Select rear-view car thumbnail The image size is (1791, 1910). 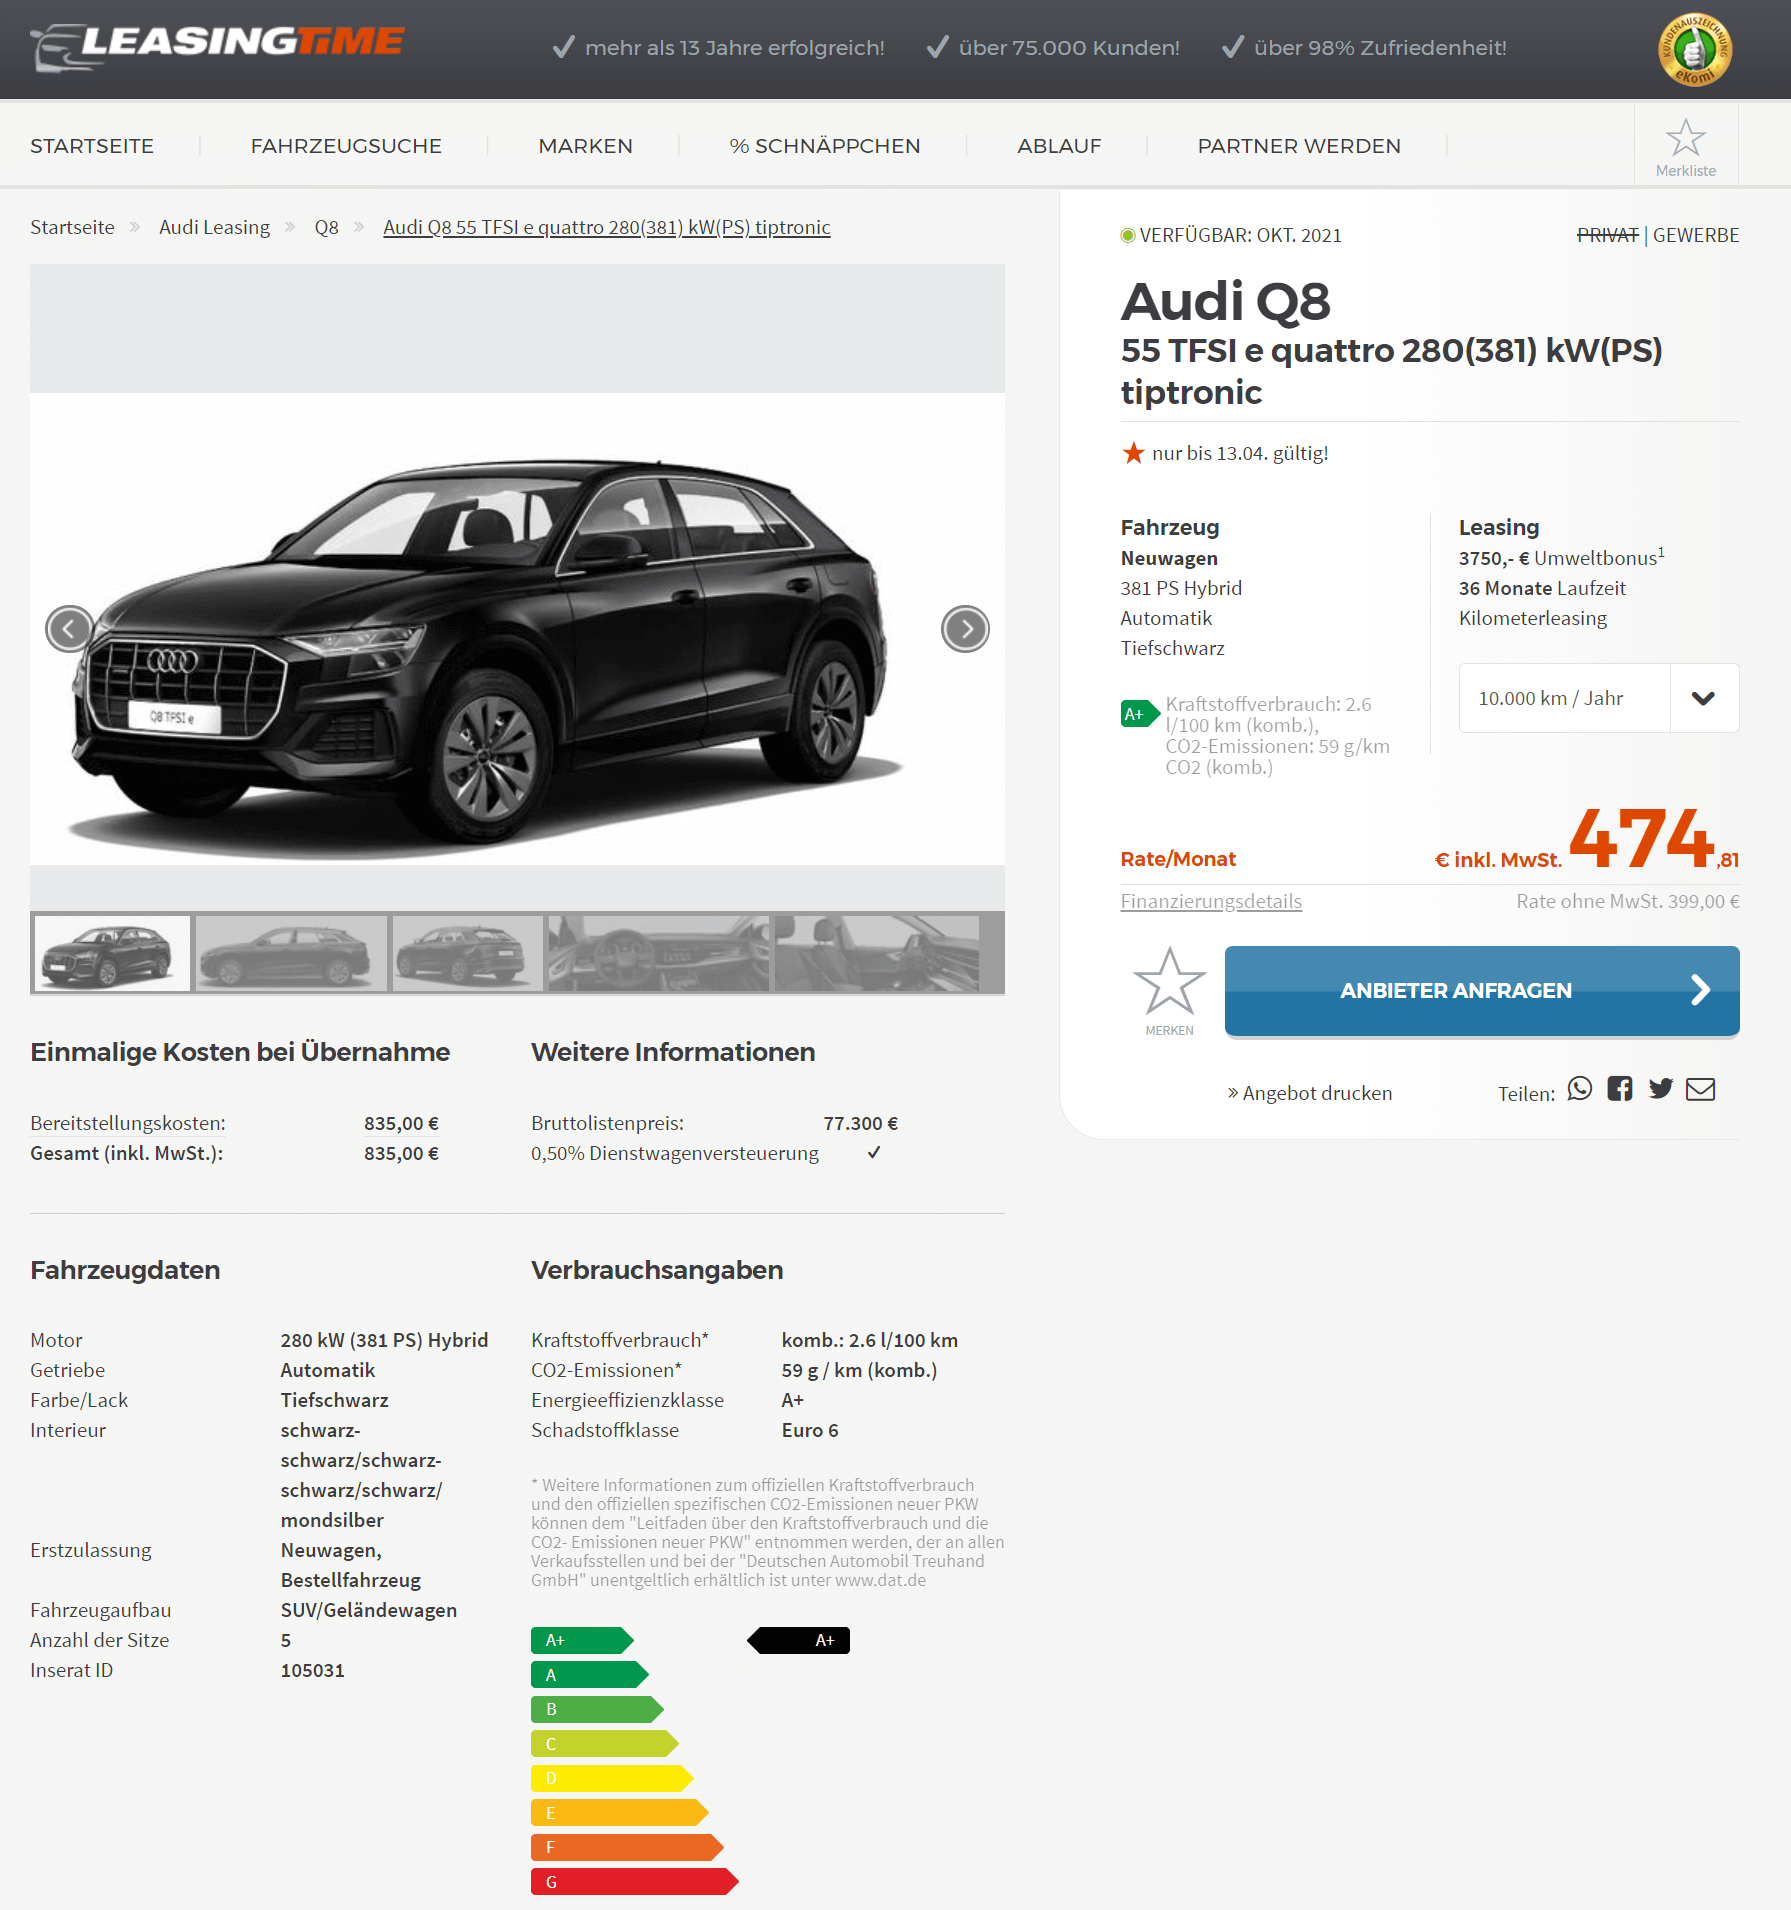(467, 953)
